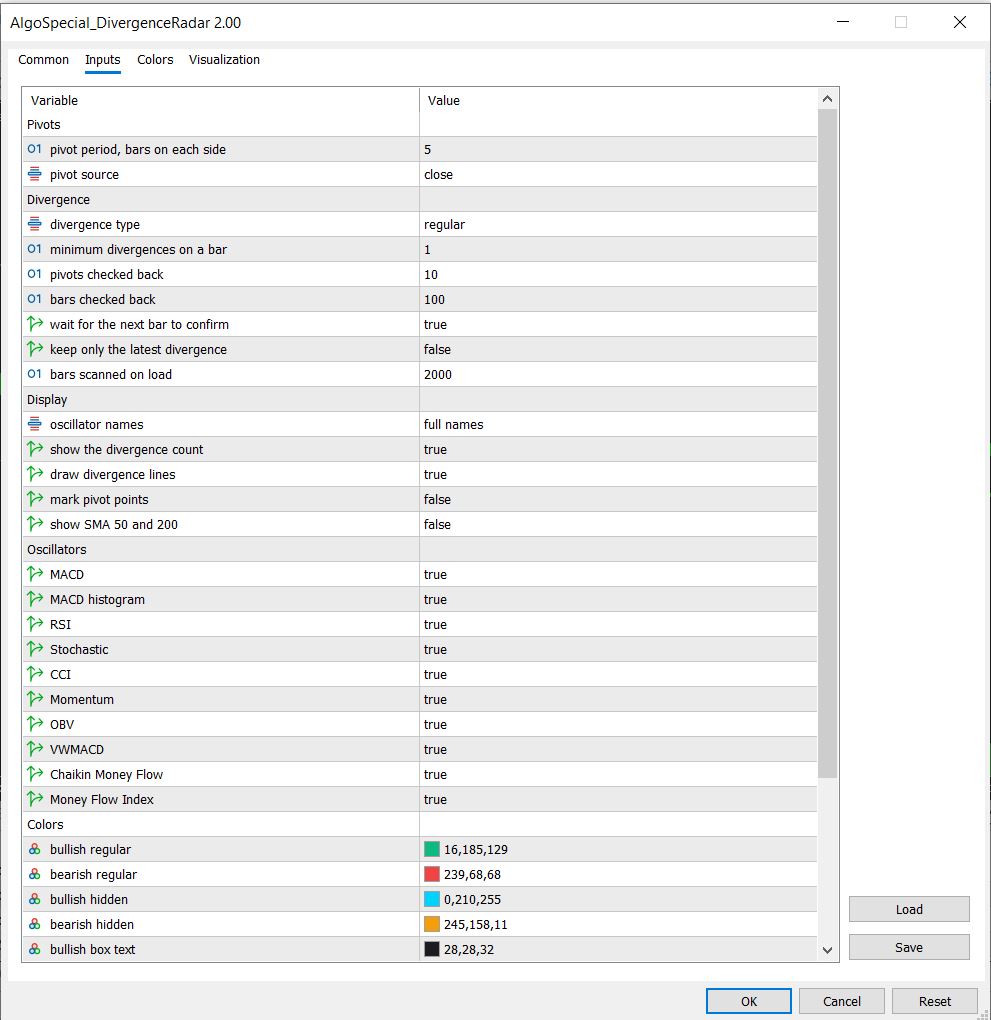Switch to the Common tab
The image size is (991, 1020).
[x=43, y=59]
